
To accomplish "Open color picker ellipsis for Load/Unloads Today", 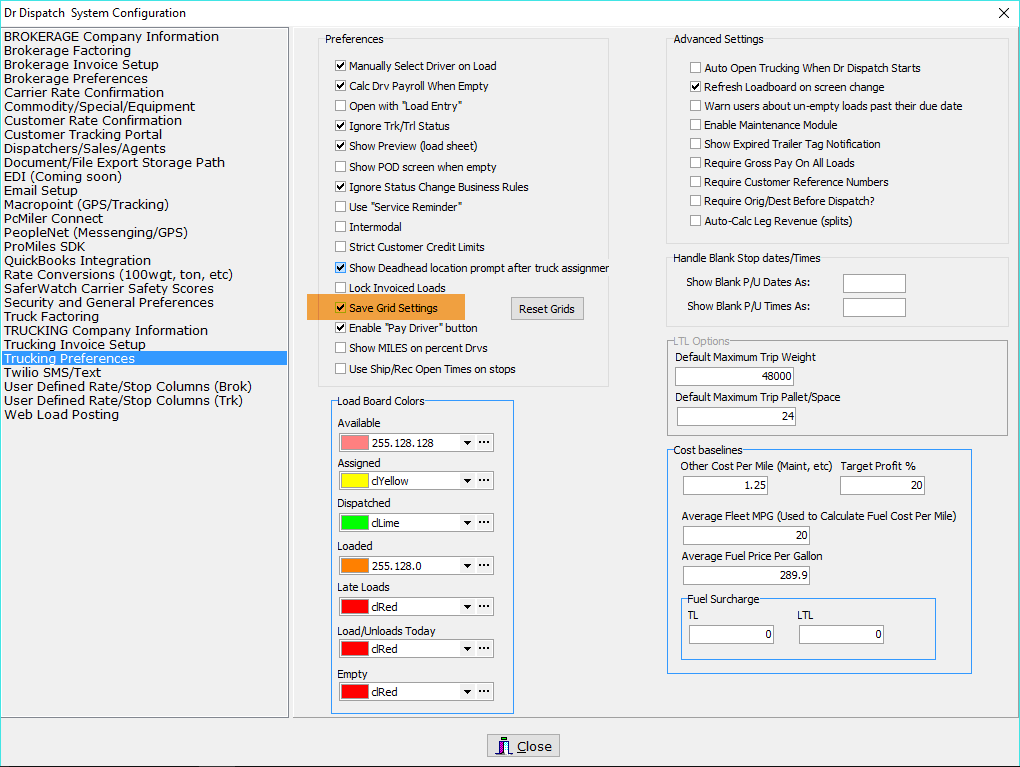I will coord(484,649).
